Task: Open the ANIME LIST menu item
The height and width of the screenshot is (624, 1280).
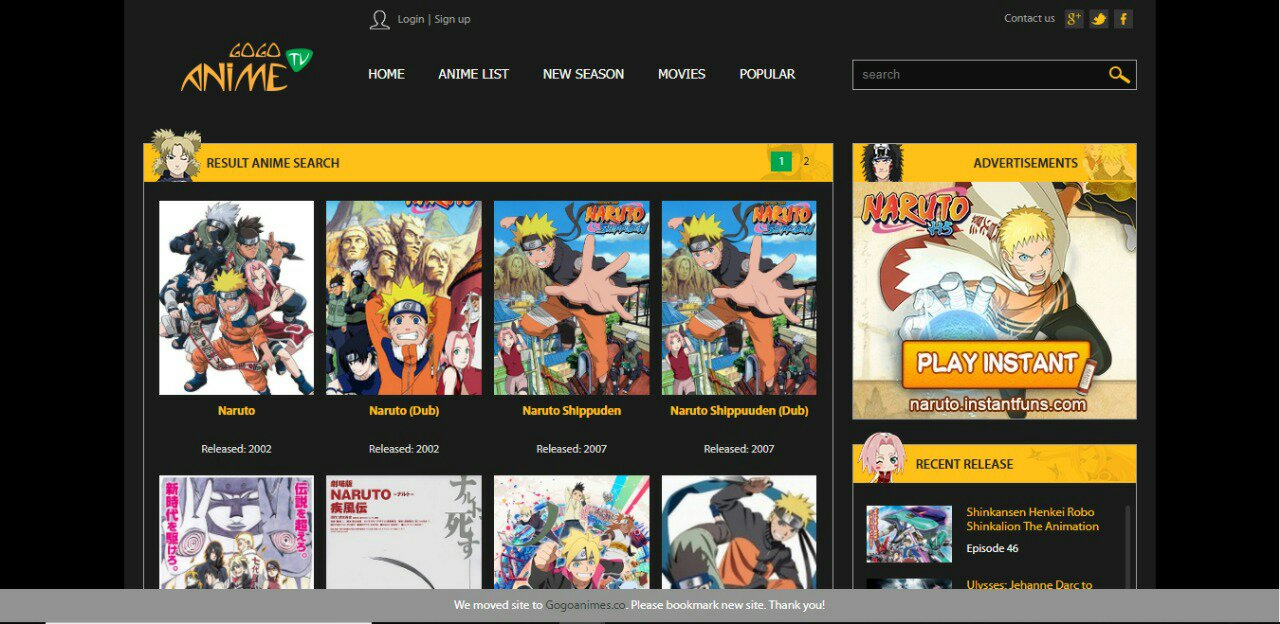Action: (473, 74)
